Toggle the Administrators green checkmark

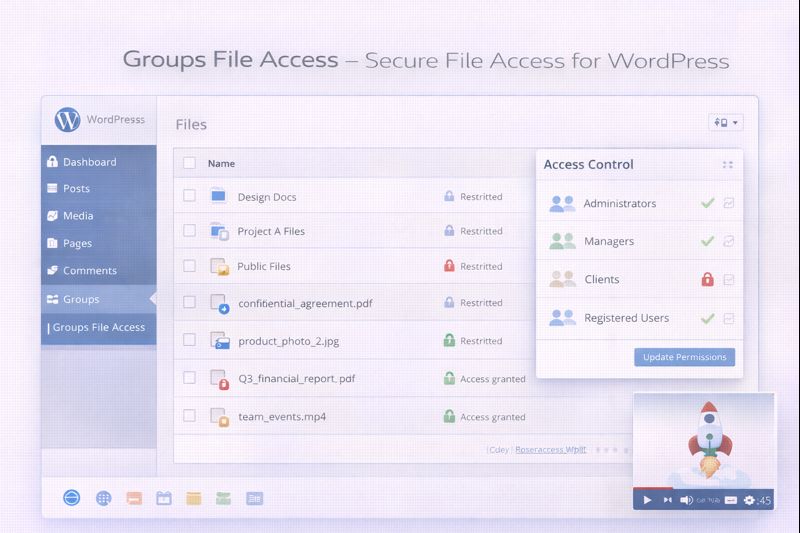coord(708,203)
